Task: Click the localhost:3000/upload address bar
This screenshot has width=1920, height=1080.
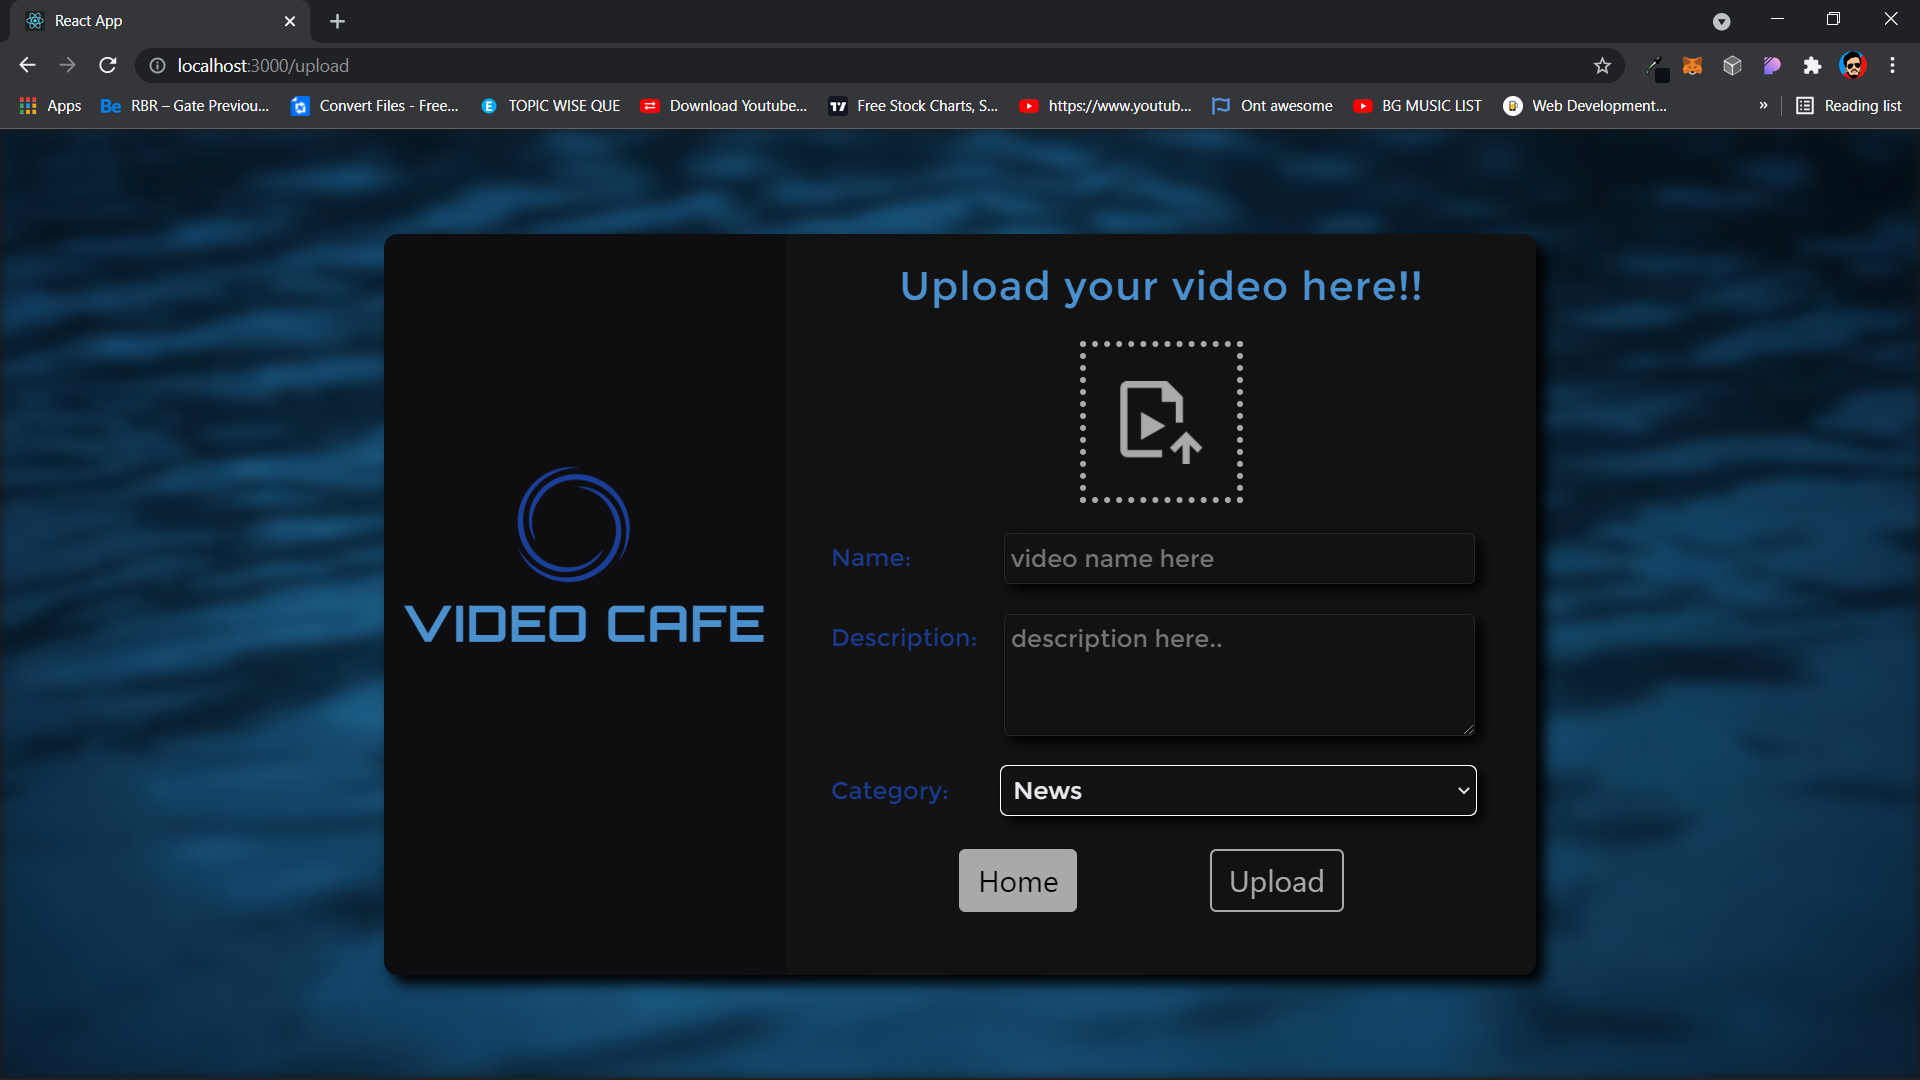Action: pos(262,66)
